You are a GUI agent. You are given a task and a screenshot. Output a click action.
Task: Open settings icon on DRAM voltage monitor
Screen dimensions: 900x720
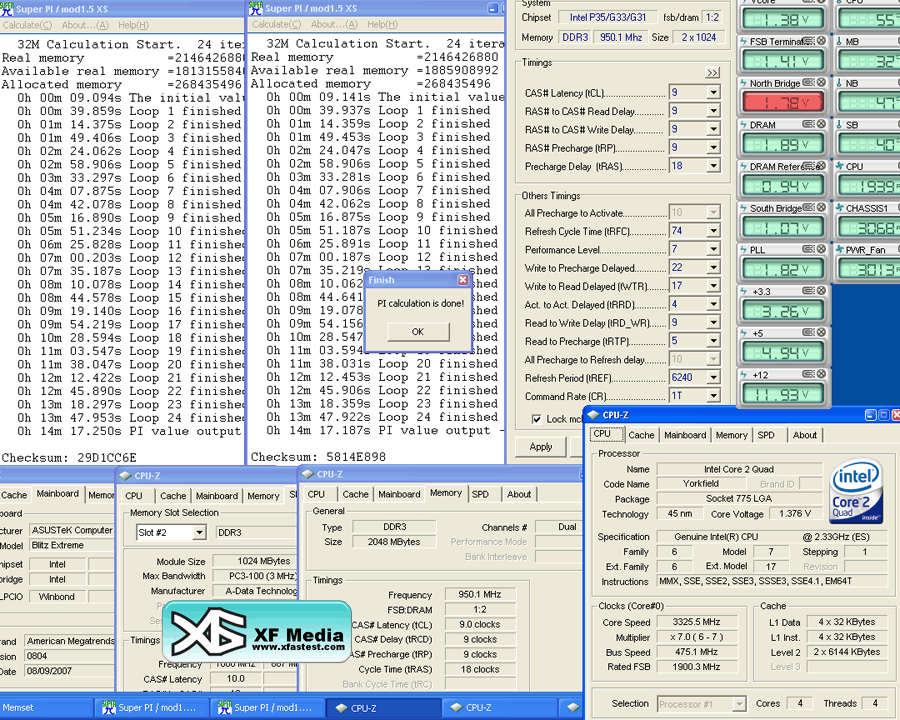[x=808, y=124]
